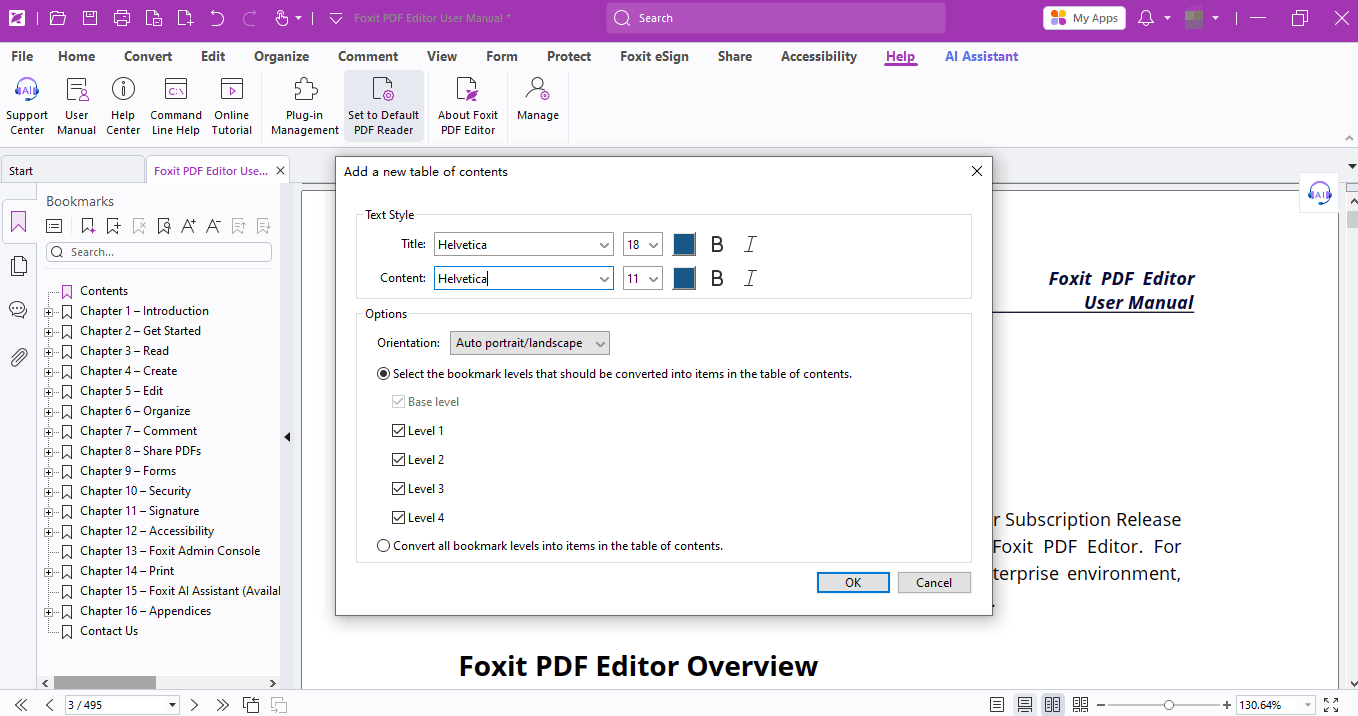This screenshot has height=716, width=1358.
Task: Click Set to Default PDF Reader
Action: (383, 106)
